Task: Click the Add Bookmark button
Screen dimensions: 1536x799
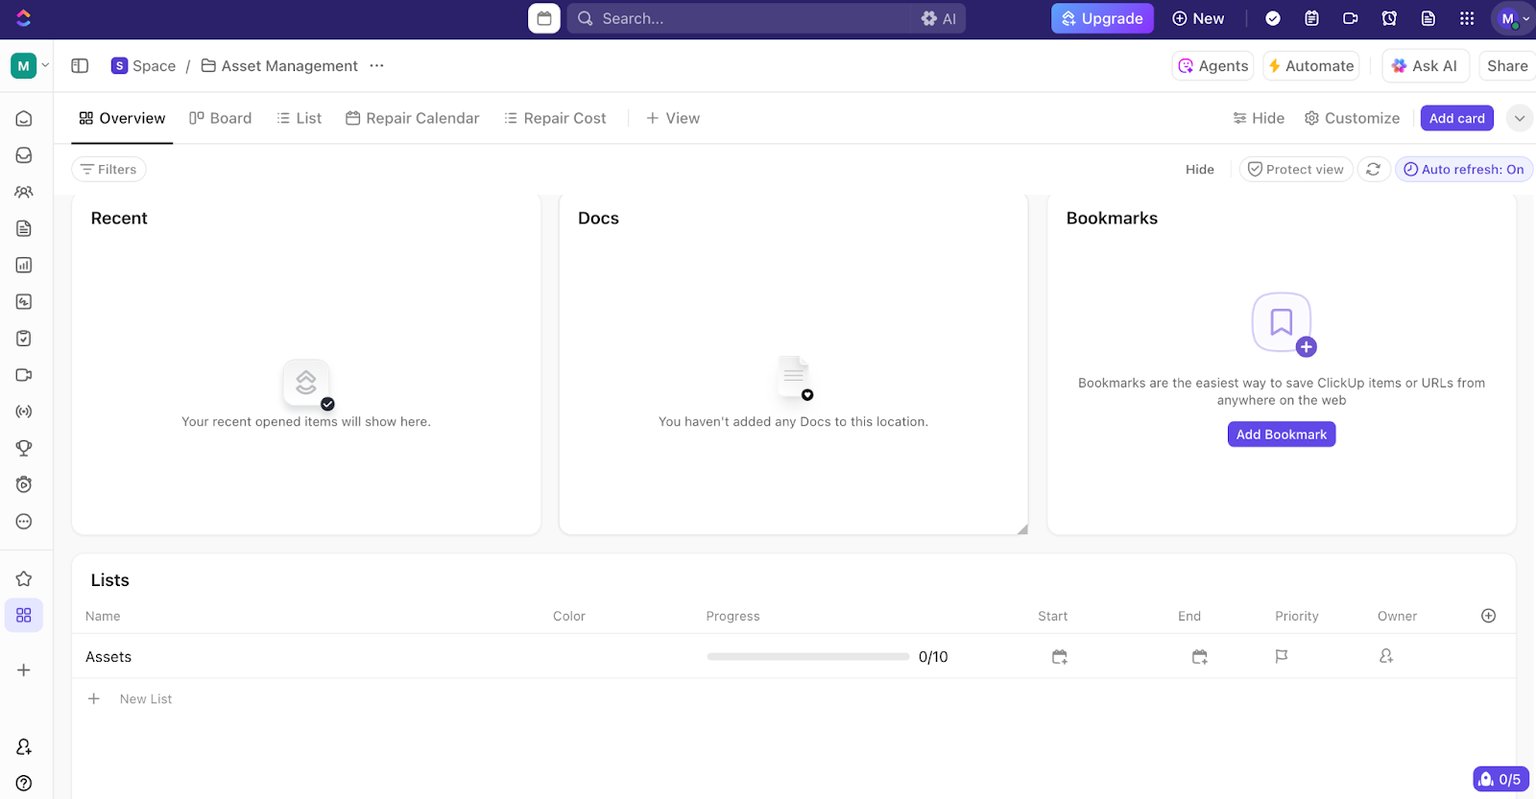Action: 1281,434
